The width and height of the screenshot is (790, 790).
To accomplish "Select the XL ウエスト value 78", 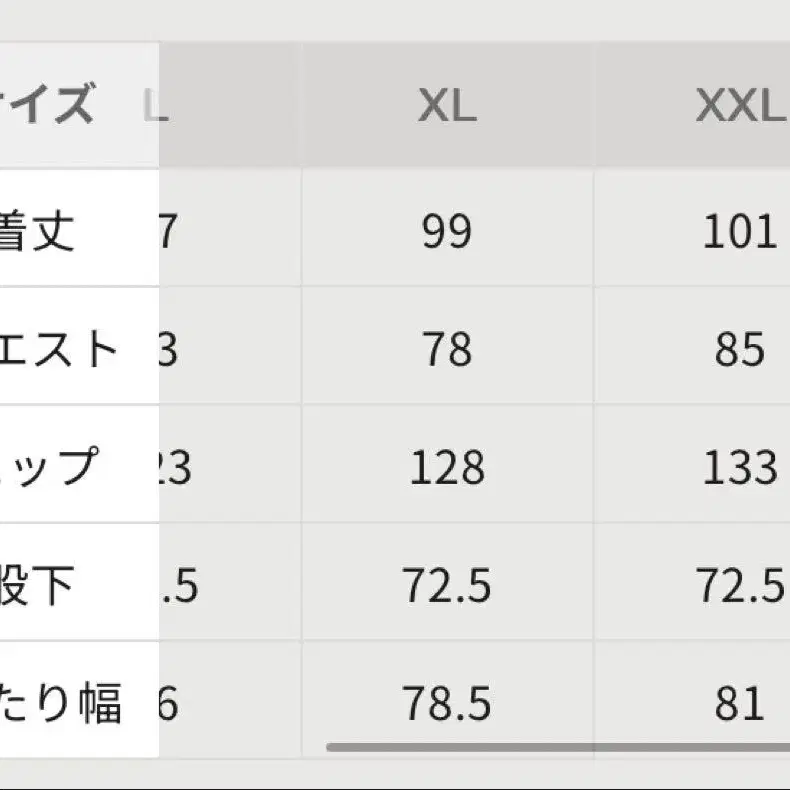I will click(446, 350).
